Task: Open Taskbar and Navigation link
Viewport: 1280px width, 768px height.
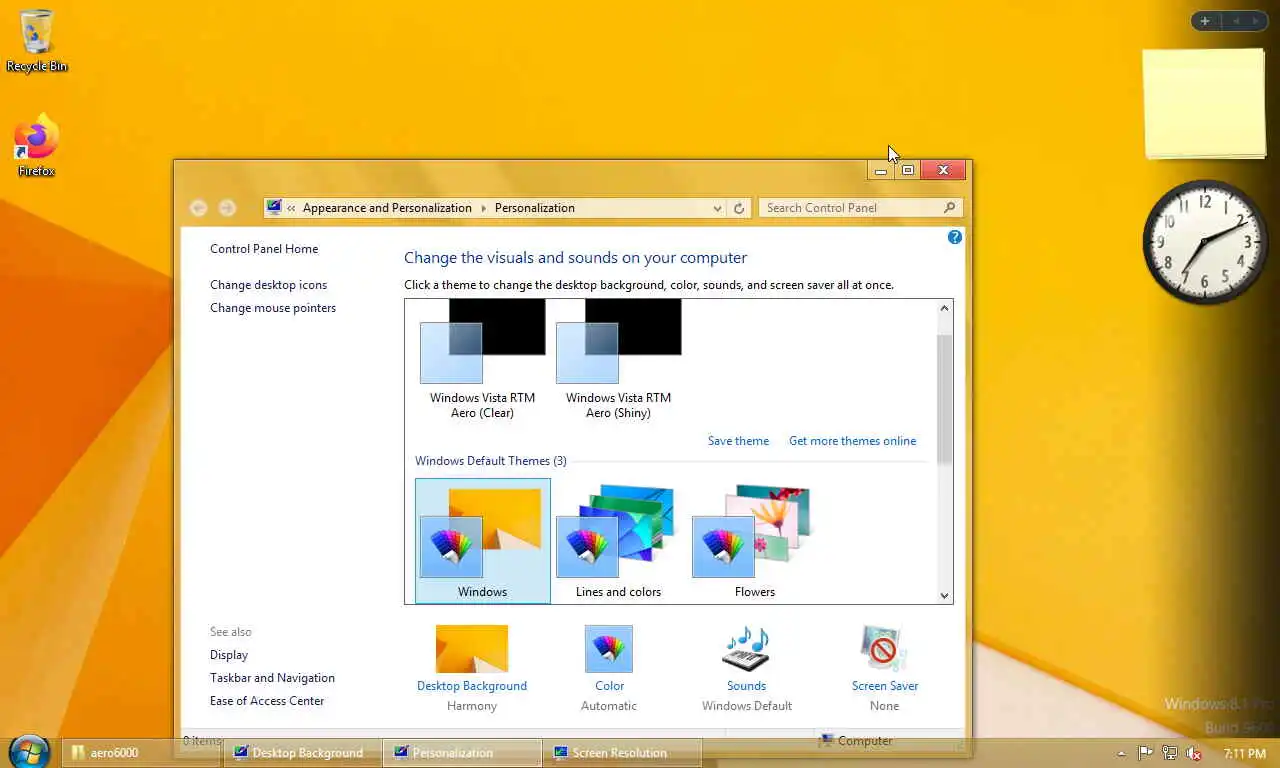Action: pyautogui.click(x=272, y=678)
